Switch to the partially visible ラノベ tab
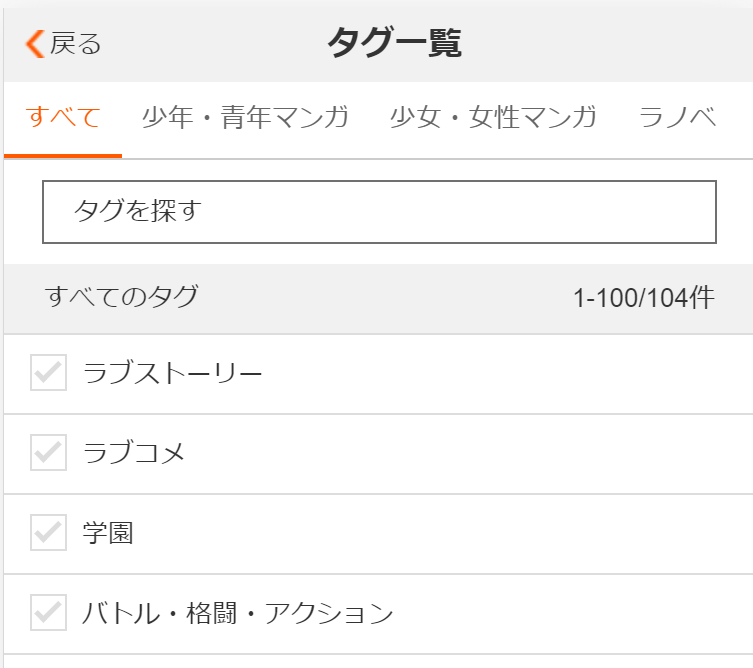This screenshot has width=753, height=668. click(678, 118)
